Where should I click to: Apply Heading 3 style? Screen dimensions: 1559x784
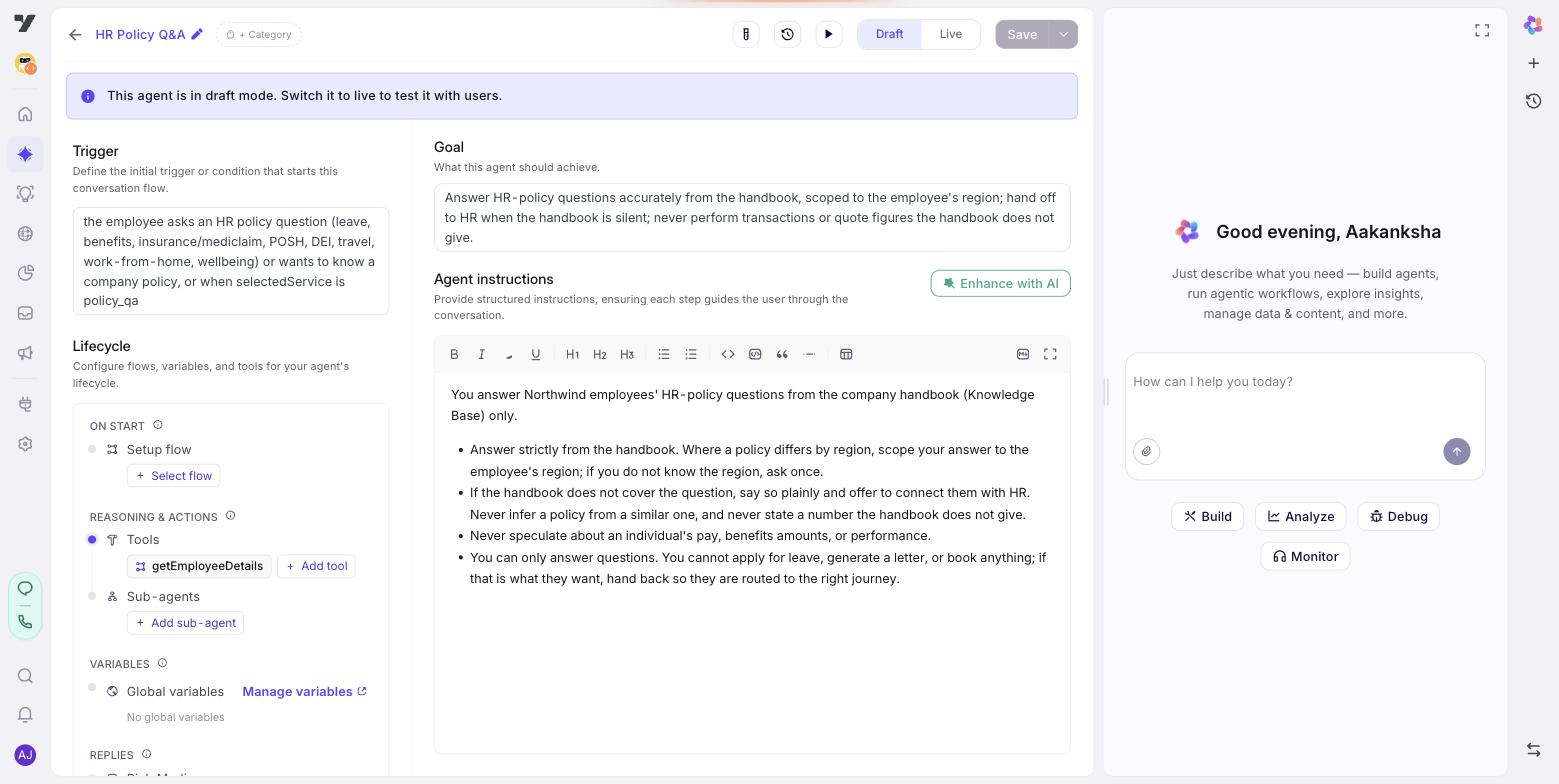627,354
